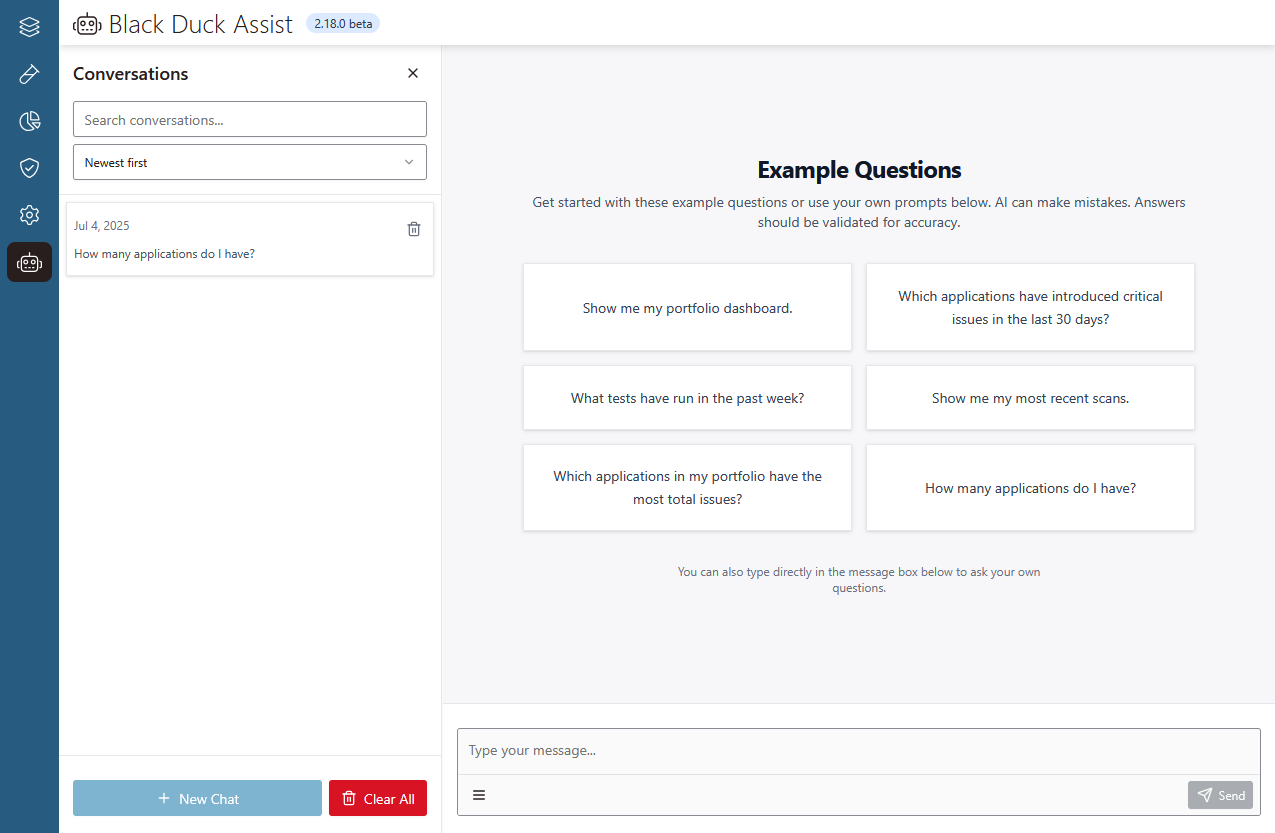Choose 'Show me my most recent scans' example
The height and width of the screenshot is (833, 1275).
[x=1030, y=397]
